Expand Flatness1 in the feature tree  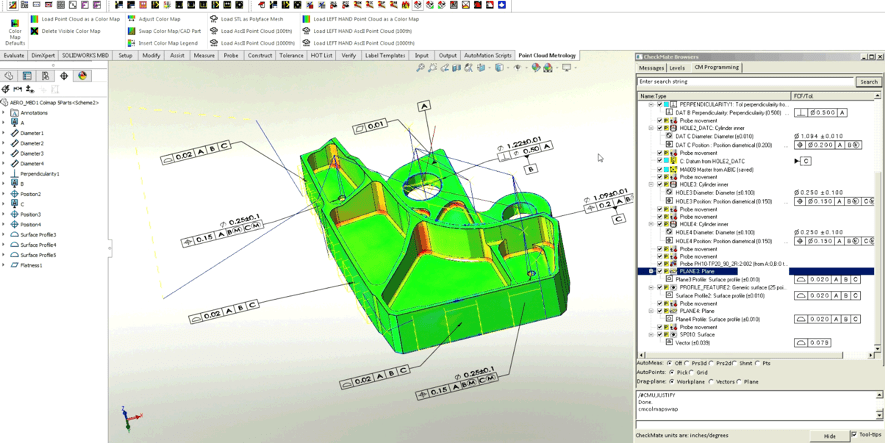[x=3, y=265]
